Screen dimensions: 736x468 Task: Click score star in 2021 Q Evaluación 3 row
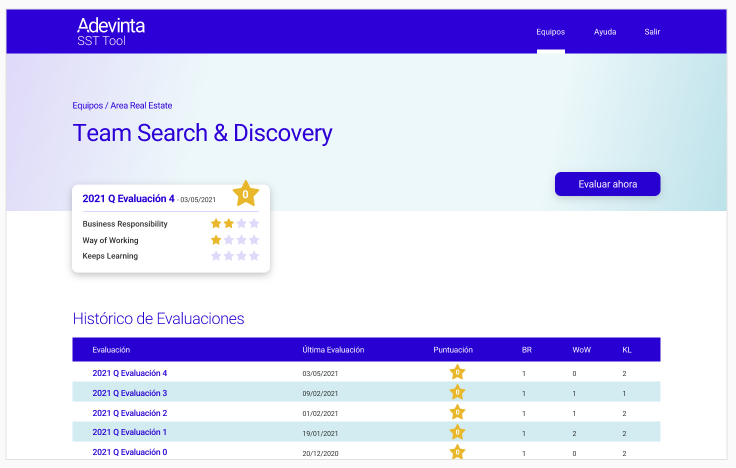click(x=457, y=393)
